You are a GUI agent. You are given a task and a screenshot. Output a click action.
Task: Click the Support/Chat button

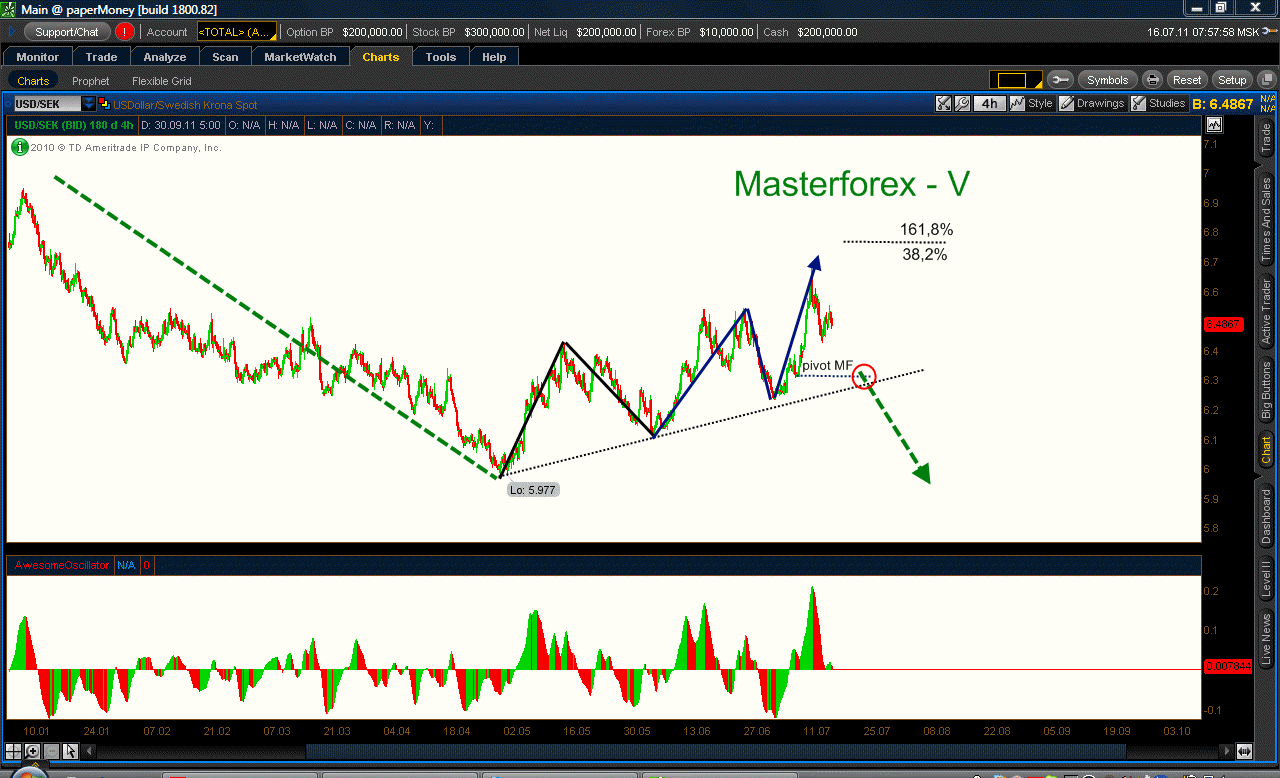68,32
